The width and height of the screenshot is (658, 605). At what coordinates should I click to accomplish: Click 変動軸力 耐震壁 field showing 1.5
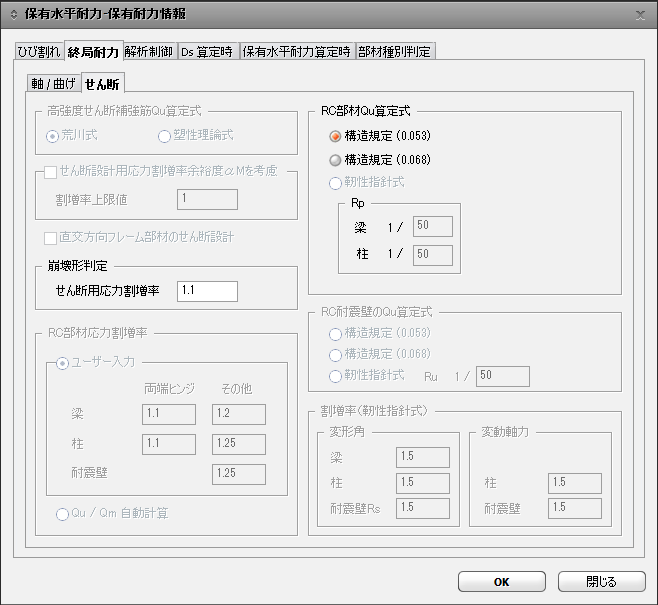[x=575, y=509]
